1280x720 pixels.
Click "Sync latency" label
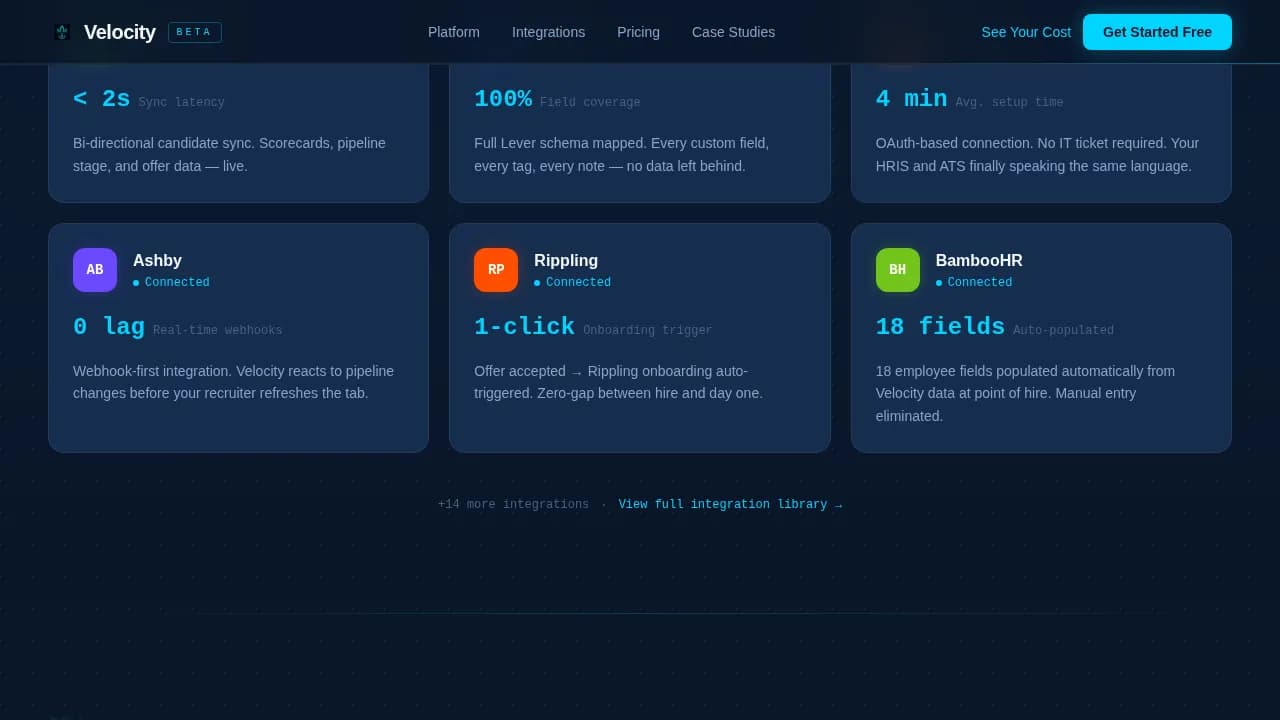(x=181, y=103)
